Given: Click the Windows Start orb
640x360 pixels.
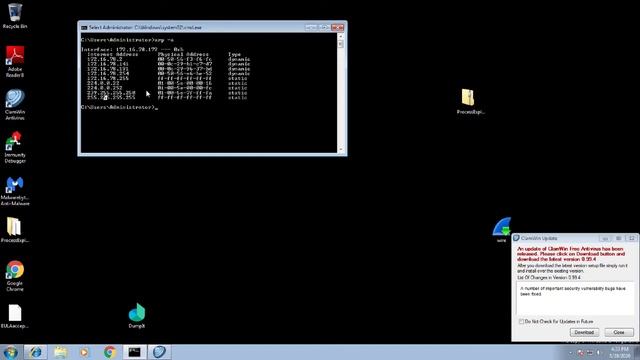Looking at the screenshot, I should click(x=10, y=352).
